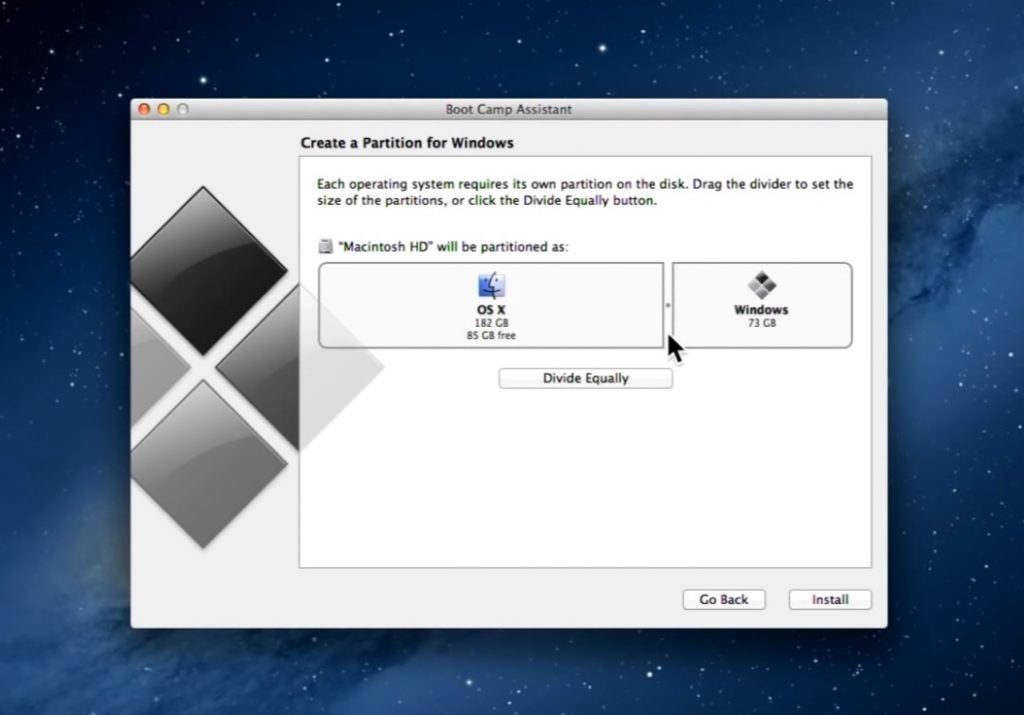Close the Boot Camp Assistant window
This screenshot has width=1024, height=715.
pyautogui.click(x=144, y=109)
